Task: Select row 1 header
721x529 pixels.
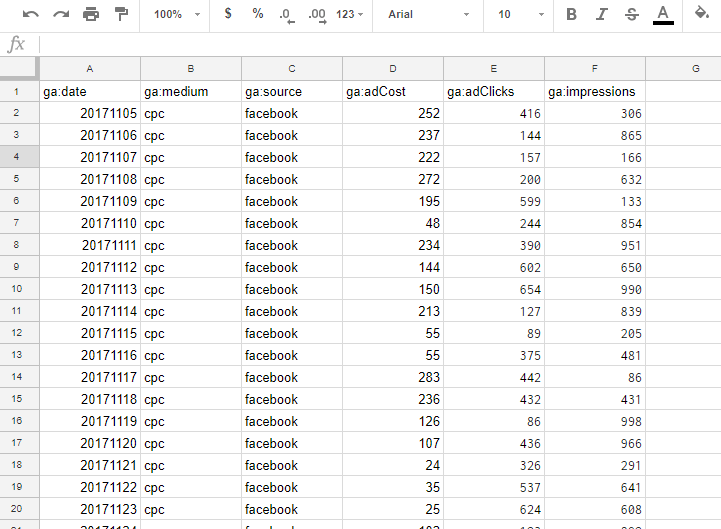Action: click(x=19, y=91)
